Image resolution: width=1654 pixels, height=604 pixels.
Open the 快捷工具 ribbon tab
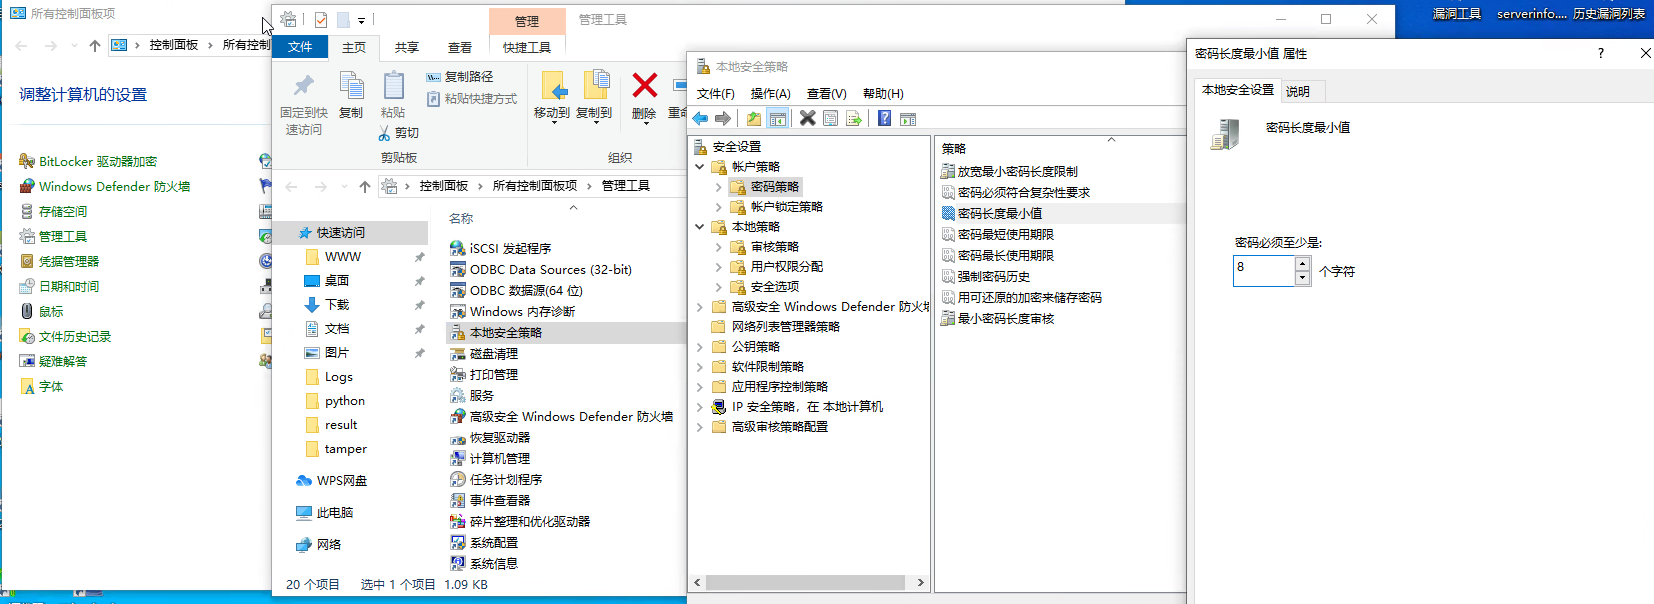coord(527,47)
